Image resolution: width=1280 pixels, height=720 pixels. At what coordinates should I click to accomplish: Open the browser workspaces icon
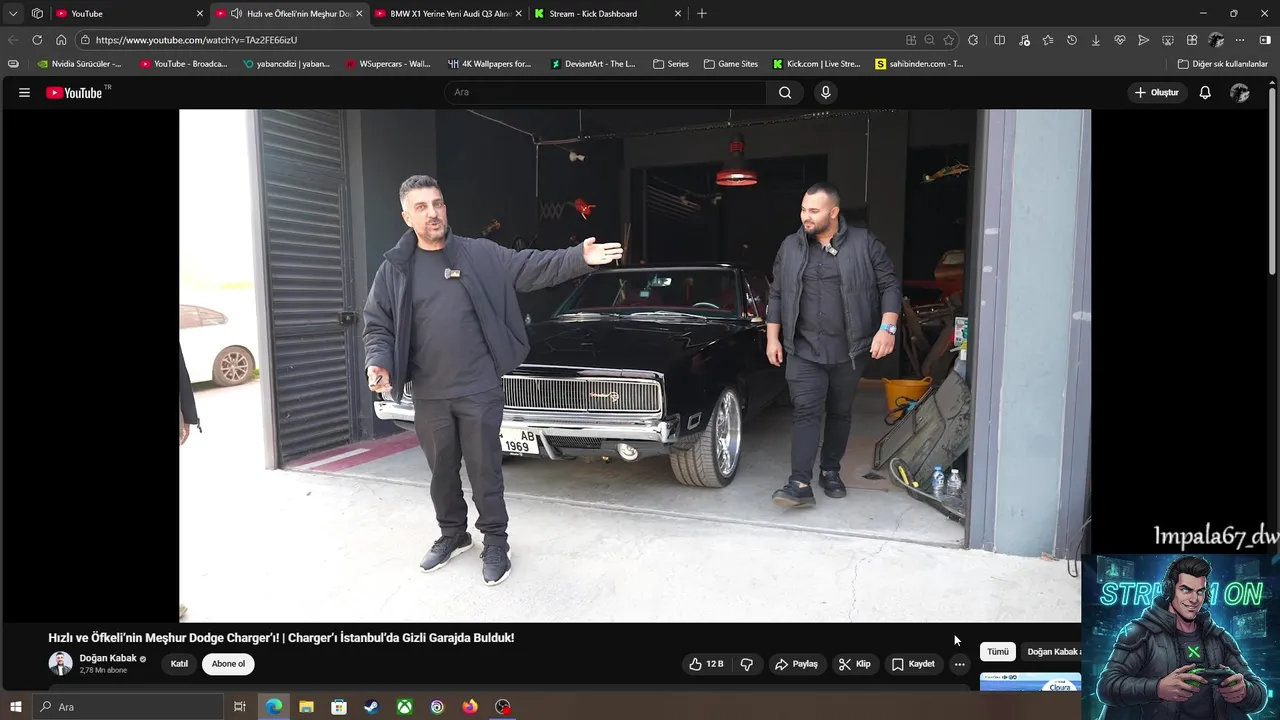(x=37, y=14)
